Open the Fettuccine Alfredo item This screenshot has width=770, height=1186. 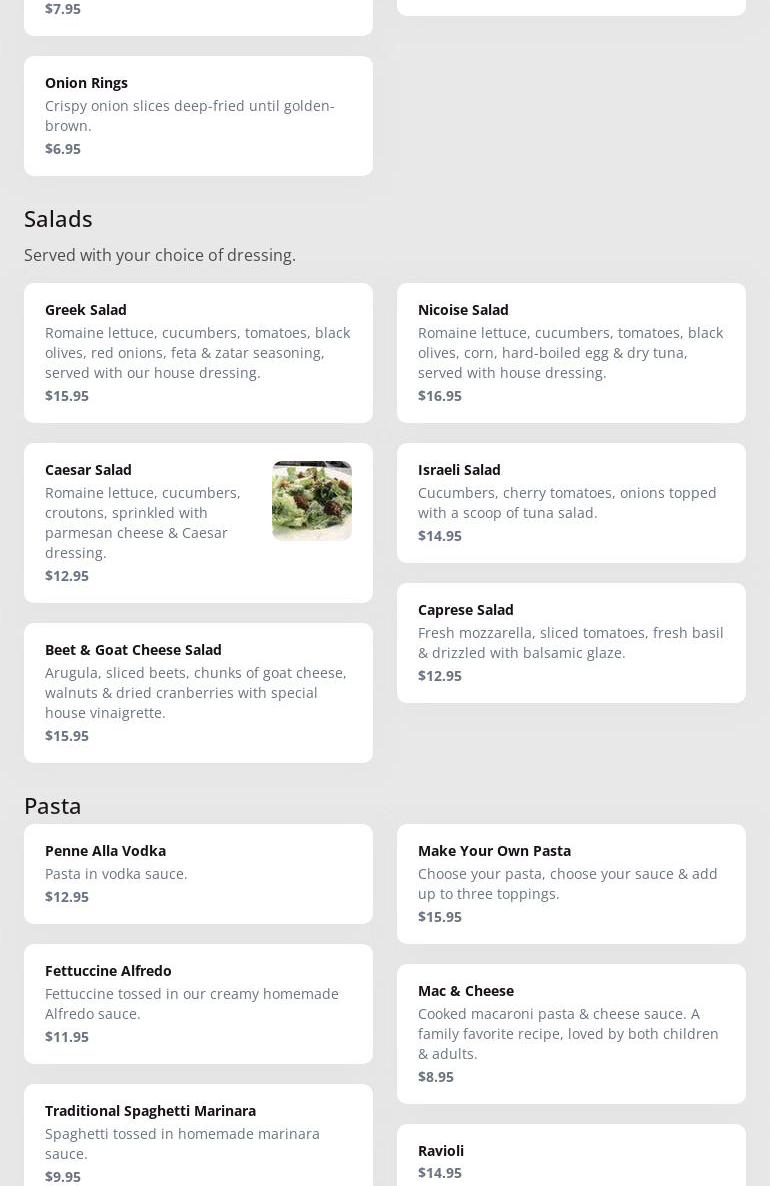click(x=198, y=1003)
